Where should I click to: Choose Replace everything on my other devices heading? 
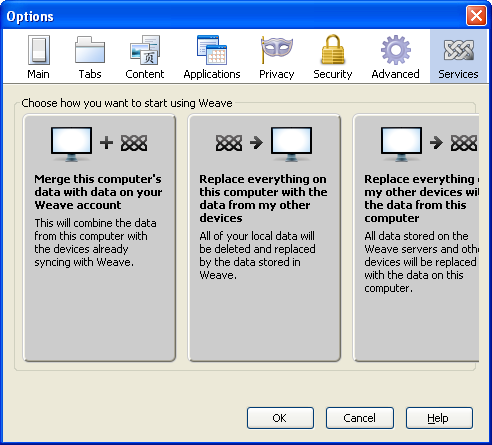click(422, 198)
